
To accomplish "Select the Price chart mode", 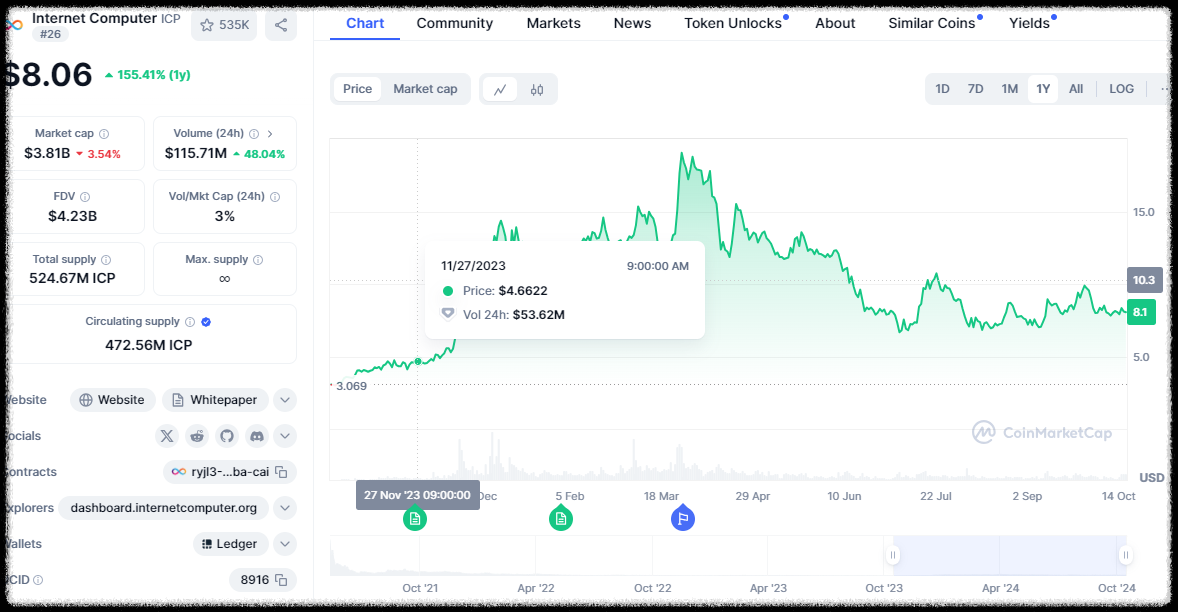I will click(x=358, y=89).
